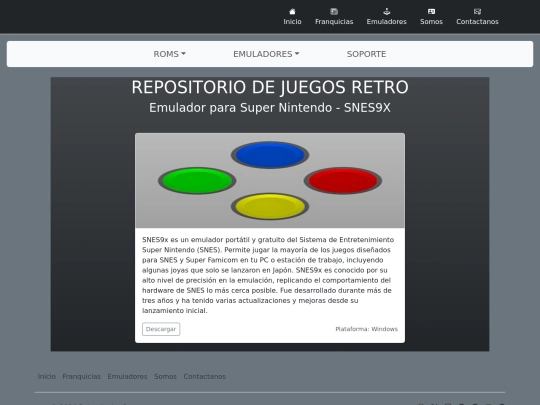This screenshot has height=405, width=540.
Task: Click the SNES colored buttons image
Action: click(270, 180)
